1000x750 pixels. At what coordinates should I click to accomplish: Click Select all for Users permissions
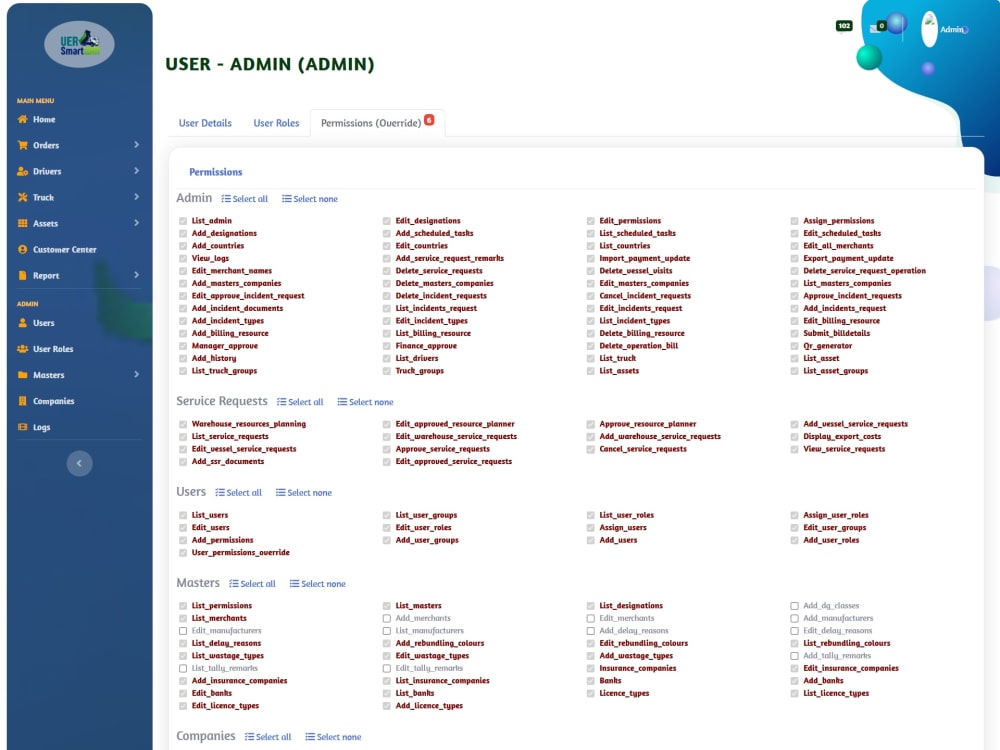point(239,493)
